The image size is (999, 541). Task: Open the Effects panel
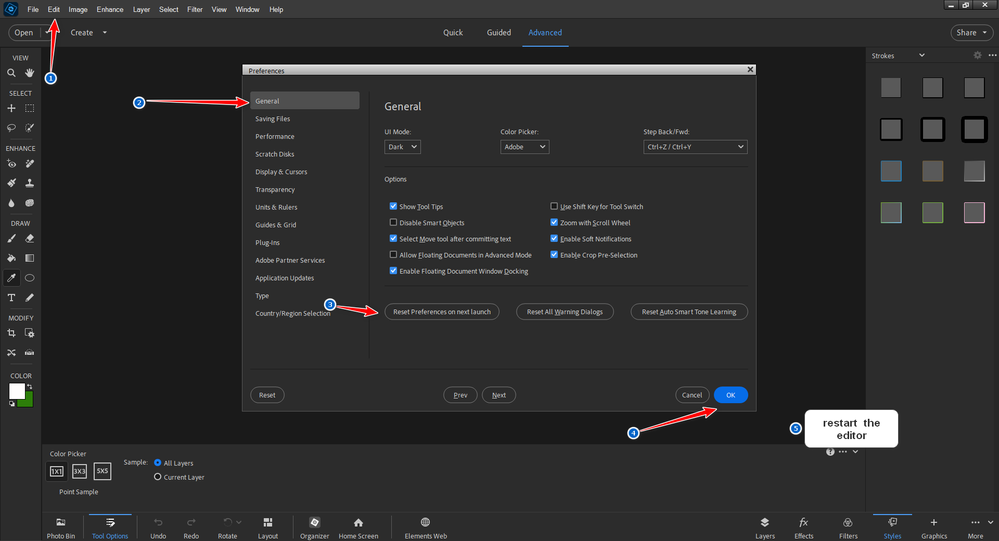point(803,528)
